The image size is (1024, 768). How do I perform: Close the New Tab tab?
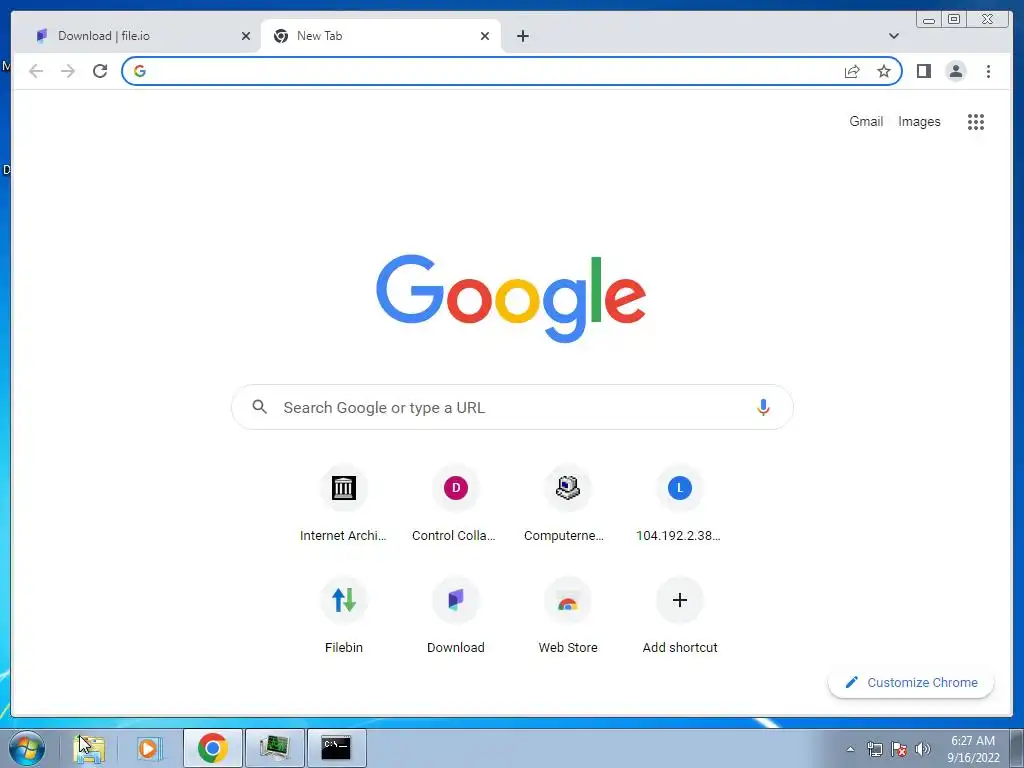[x=485, y=36]
